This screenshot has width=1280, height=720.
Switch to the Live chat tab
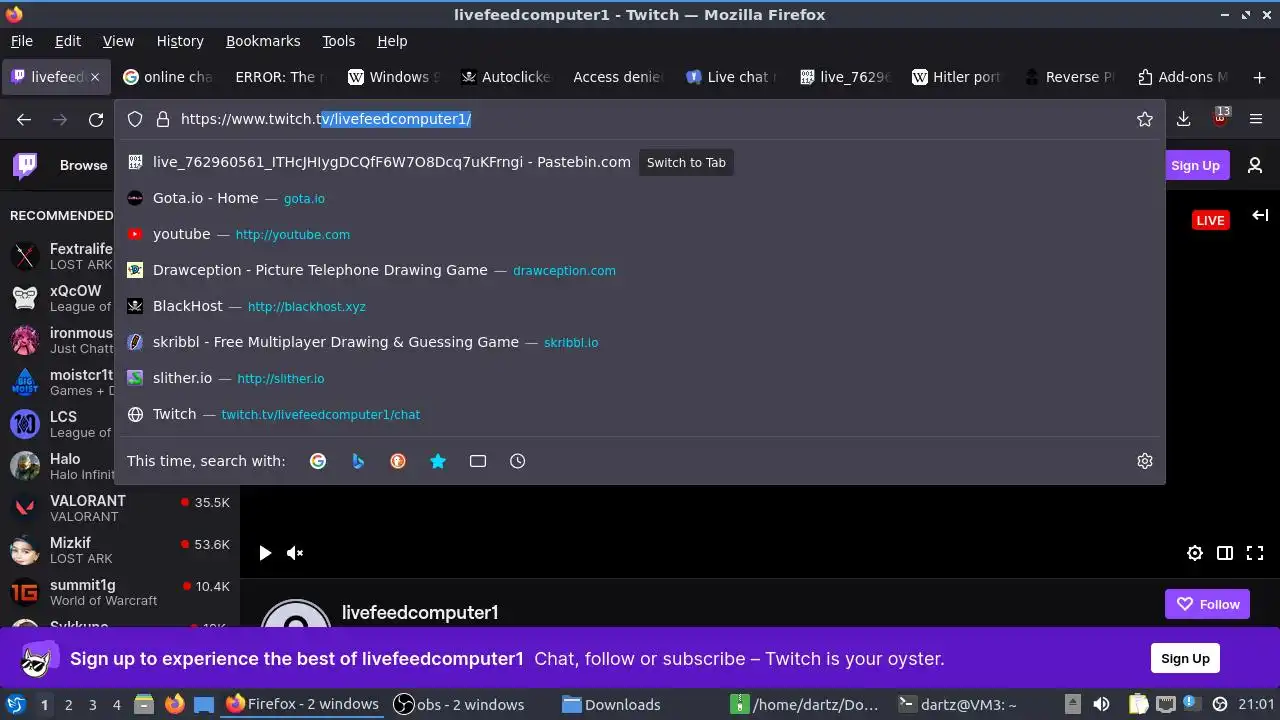pos(731,77)
